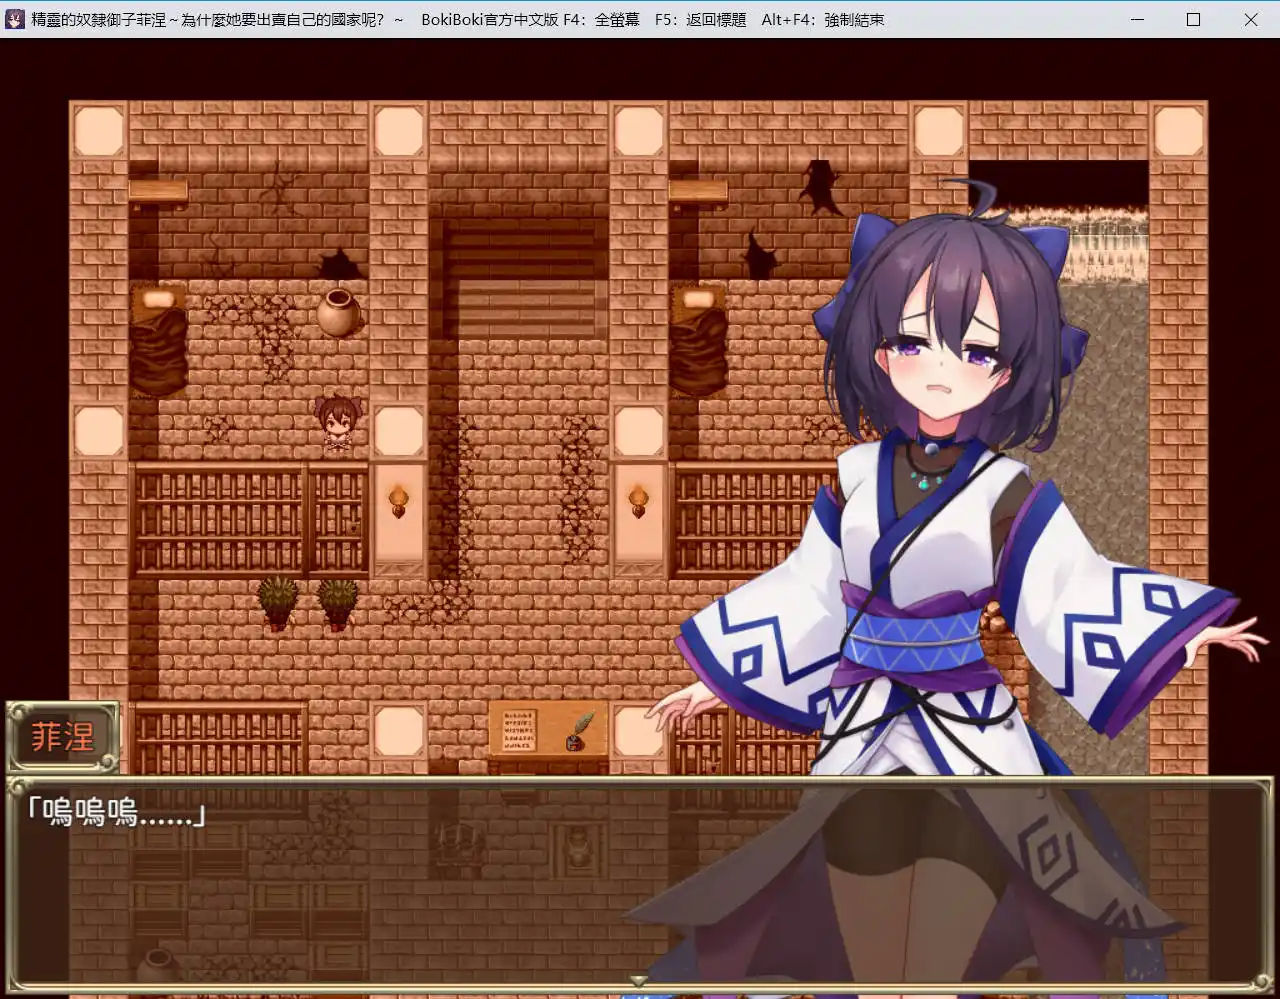Image resolution: width=1280 pixels, height=999 pixels.
Task: Click the 菲涅 speaker name plate
Action: pos(63,737)
